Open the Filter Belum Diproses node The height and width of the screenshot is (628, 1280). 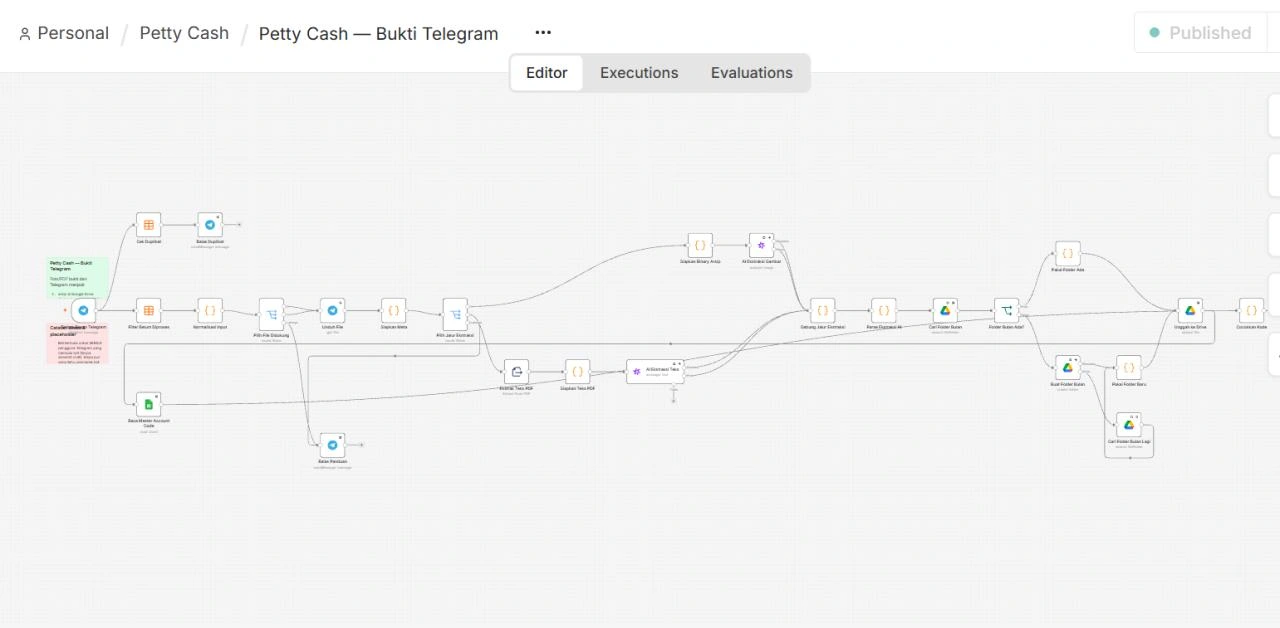149,310
